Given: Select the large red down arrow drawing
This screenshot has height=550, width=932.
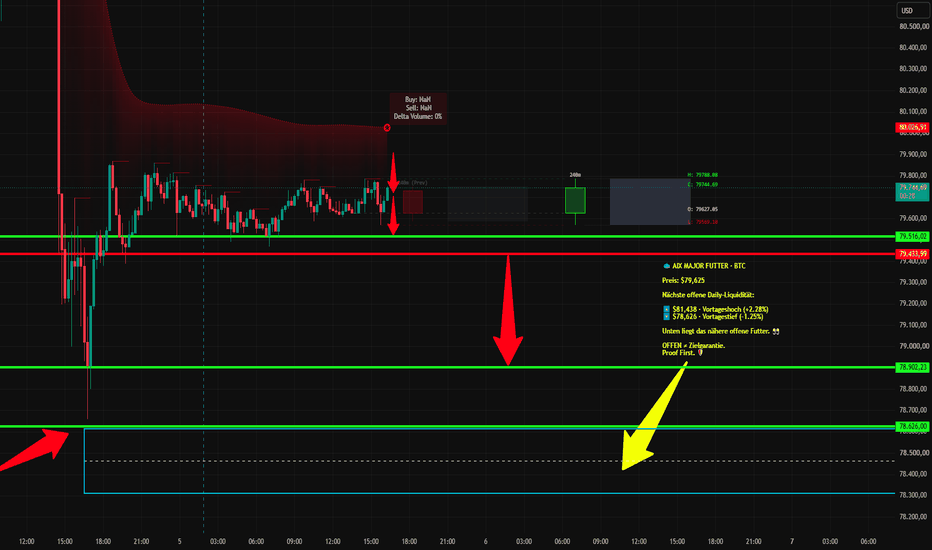Looking at the screenshot, I should [508, 310].
